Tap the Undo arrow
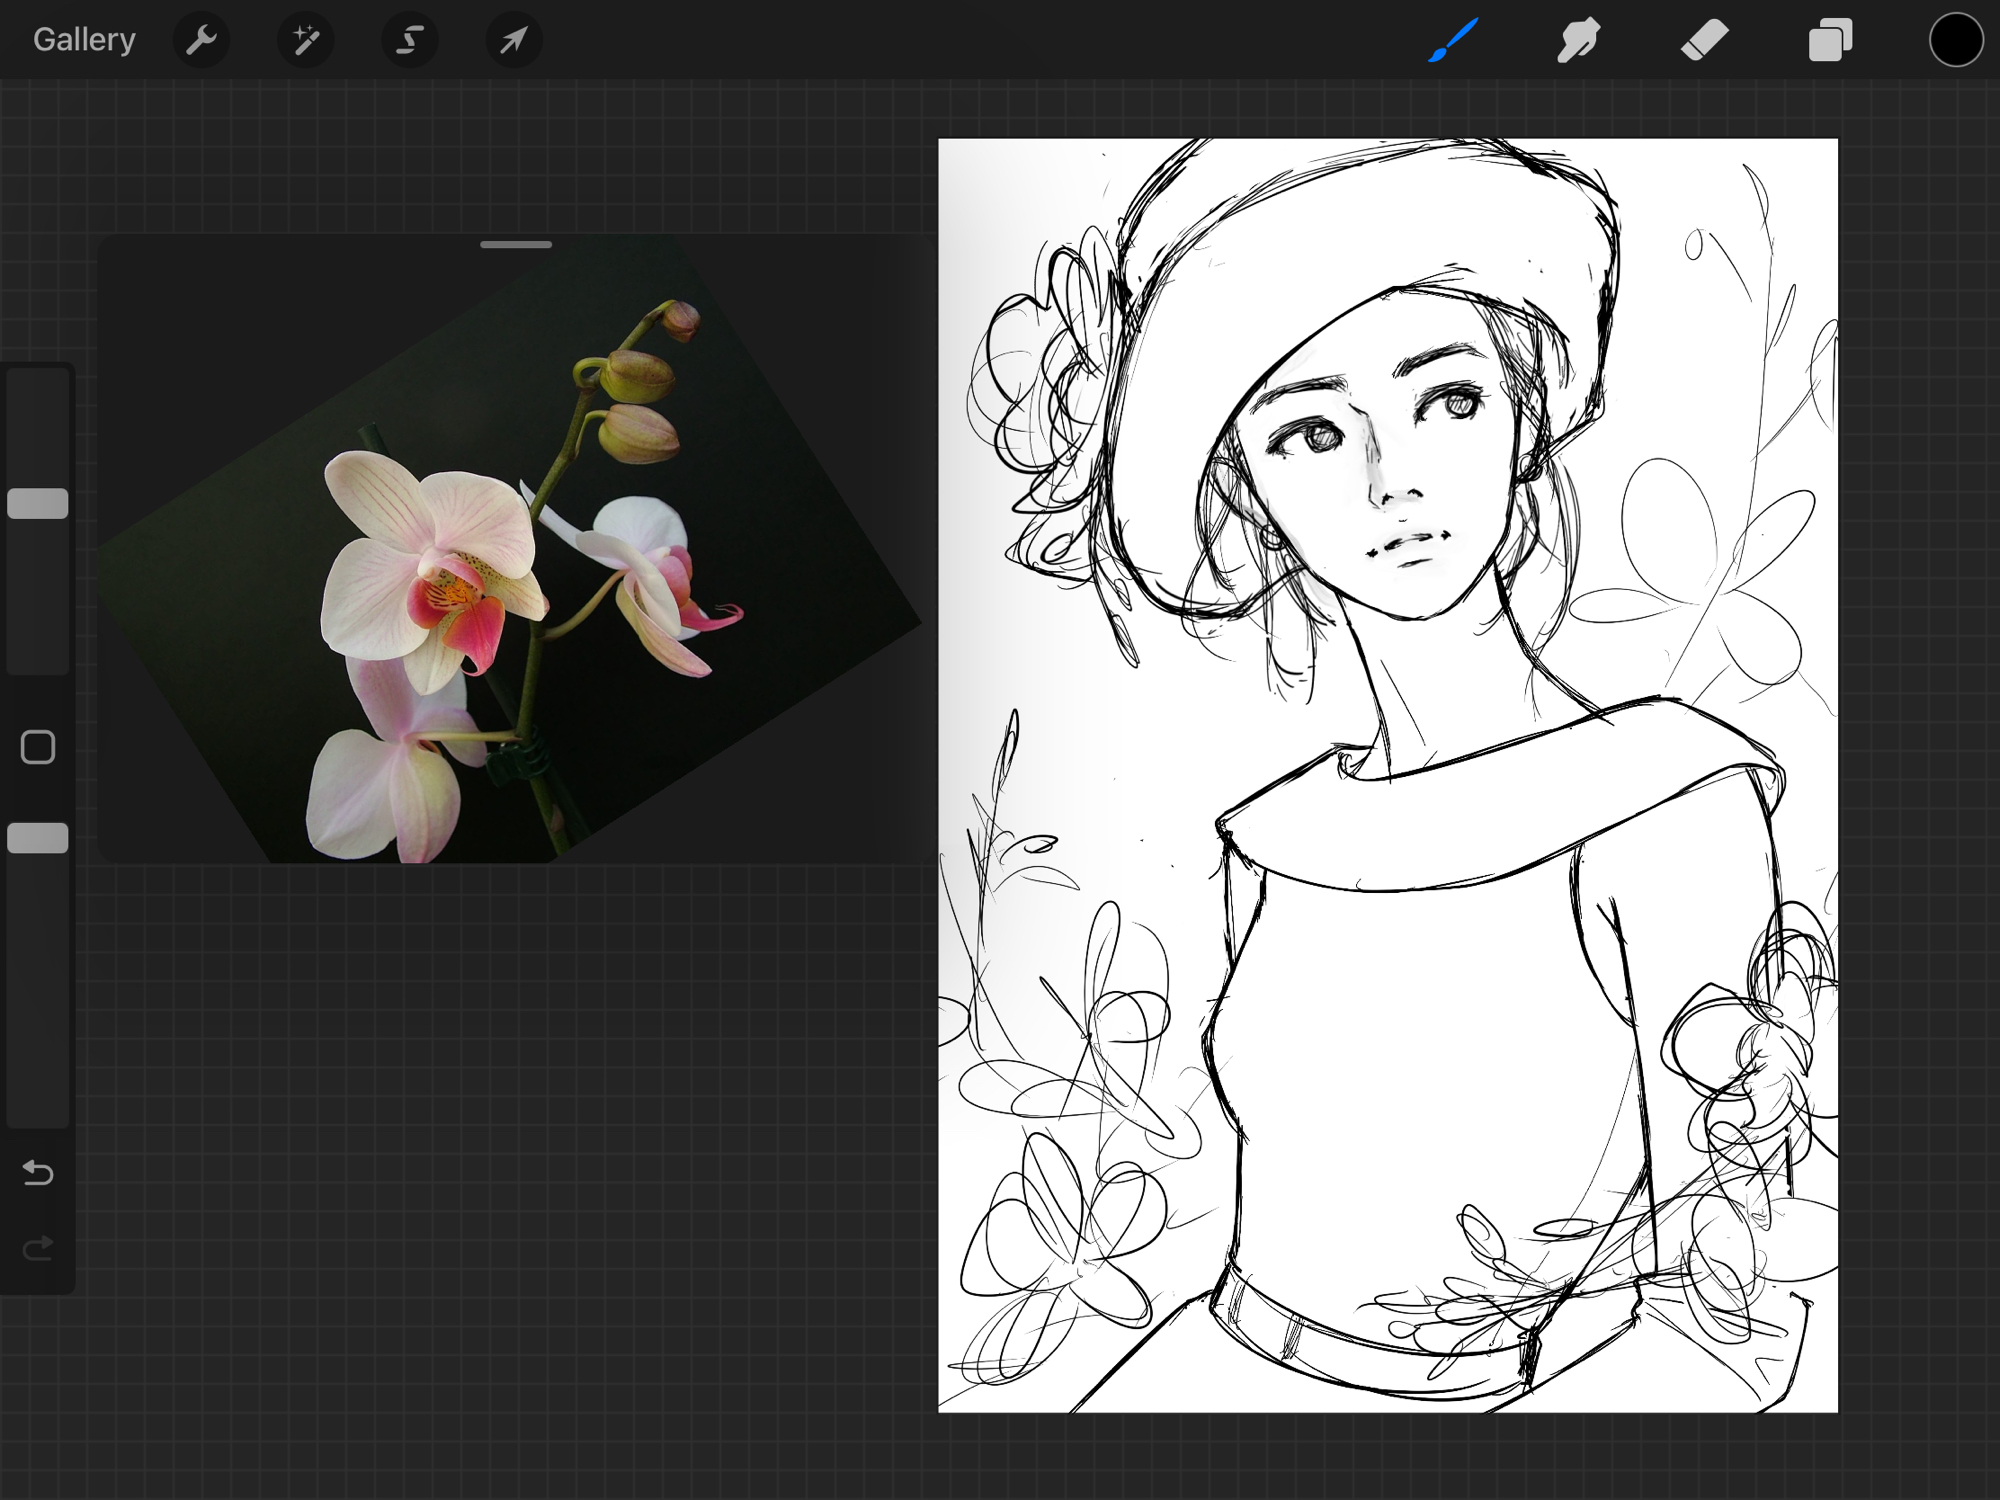 [38, 1172]
